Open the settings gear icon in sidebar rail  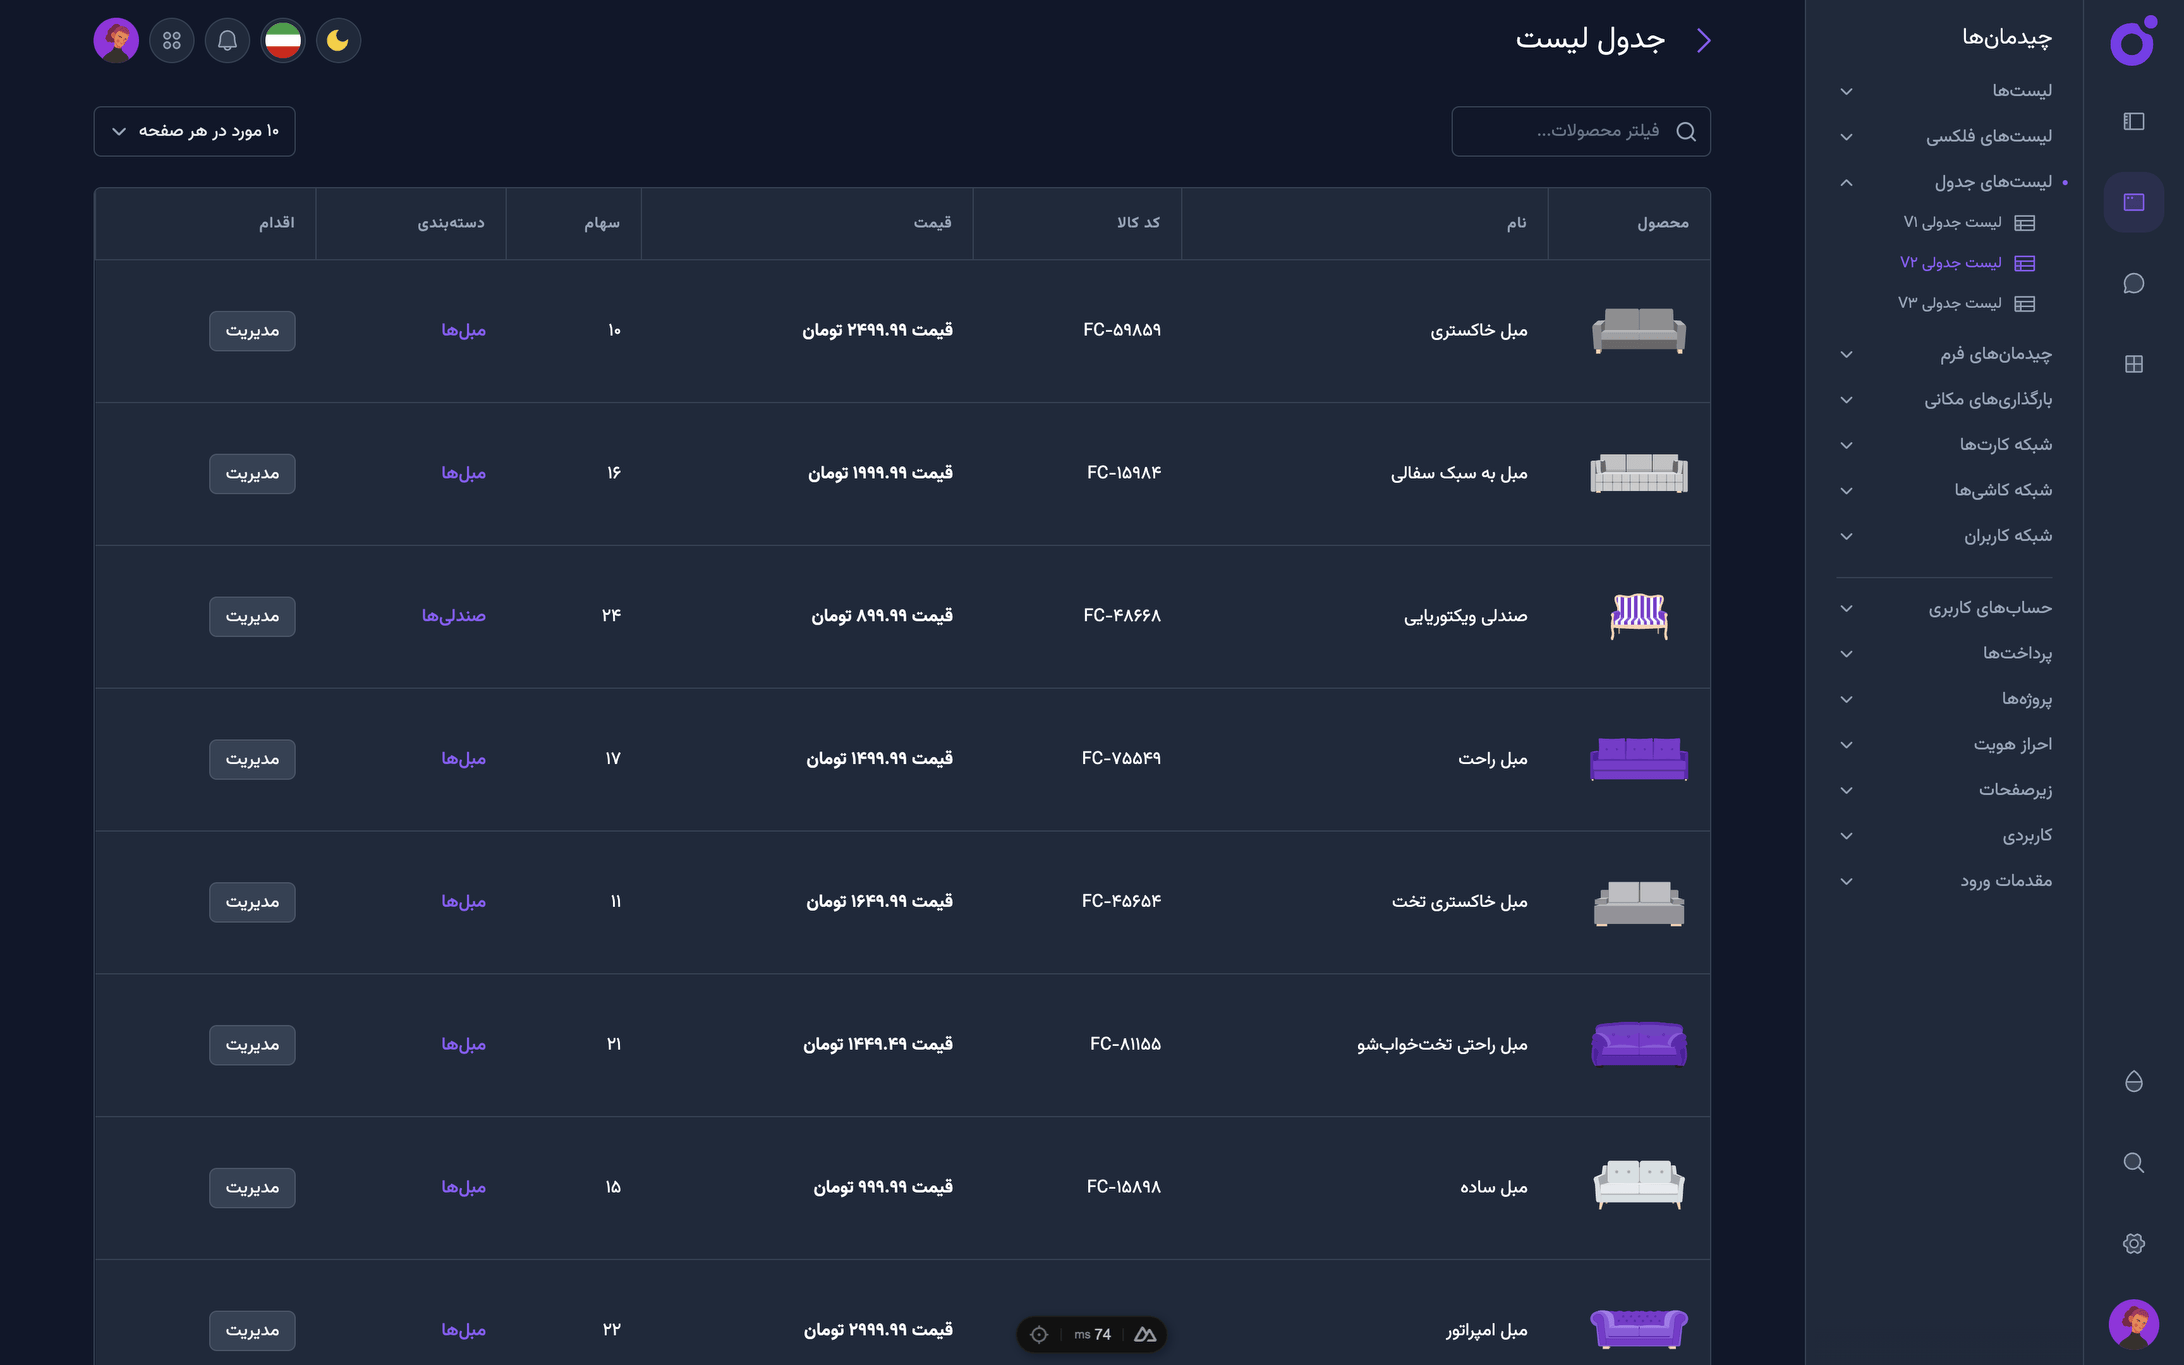[2133, 1243]
